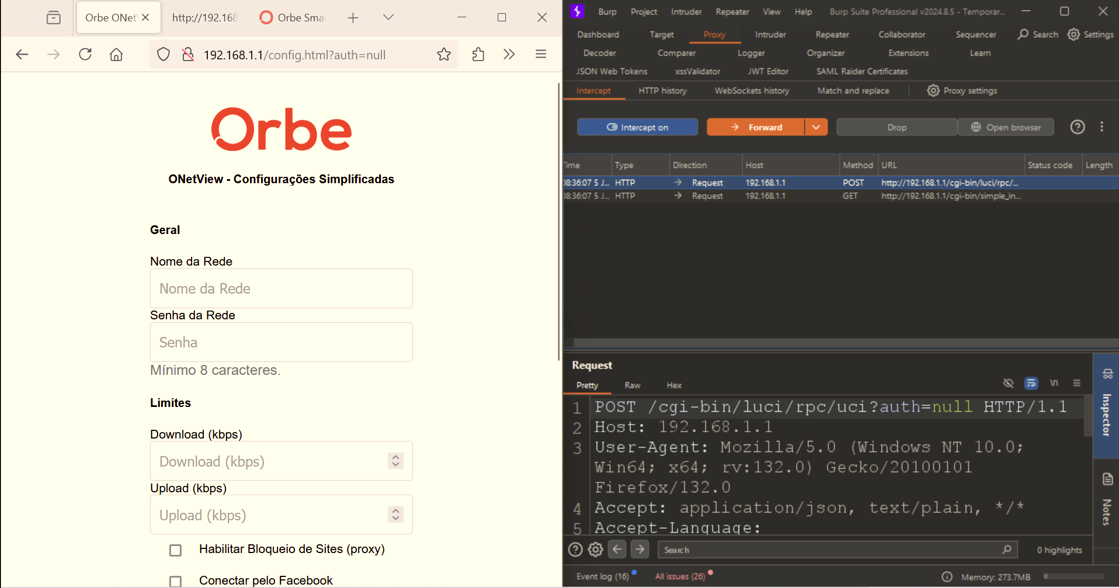Click insecure connection lock icon

[x=188, y=54]
